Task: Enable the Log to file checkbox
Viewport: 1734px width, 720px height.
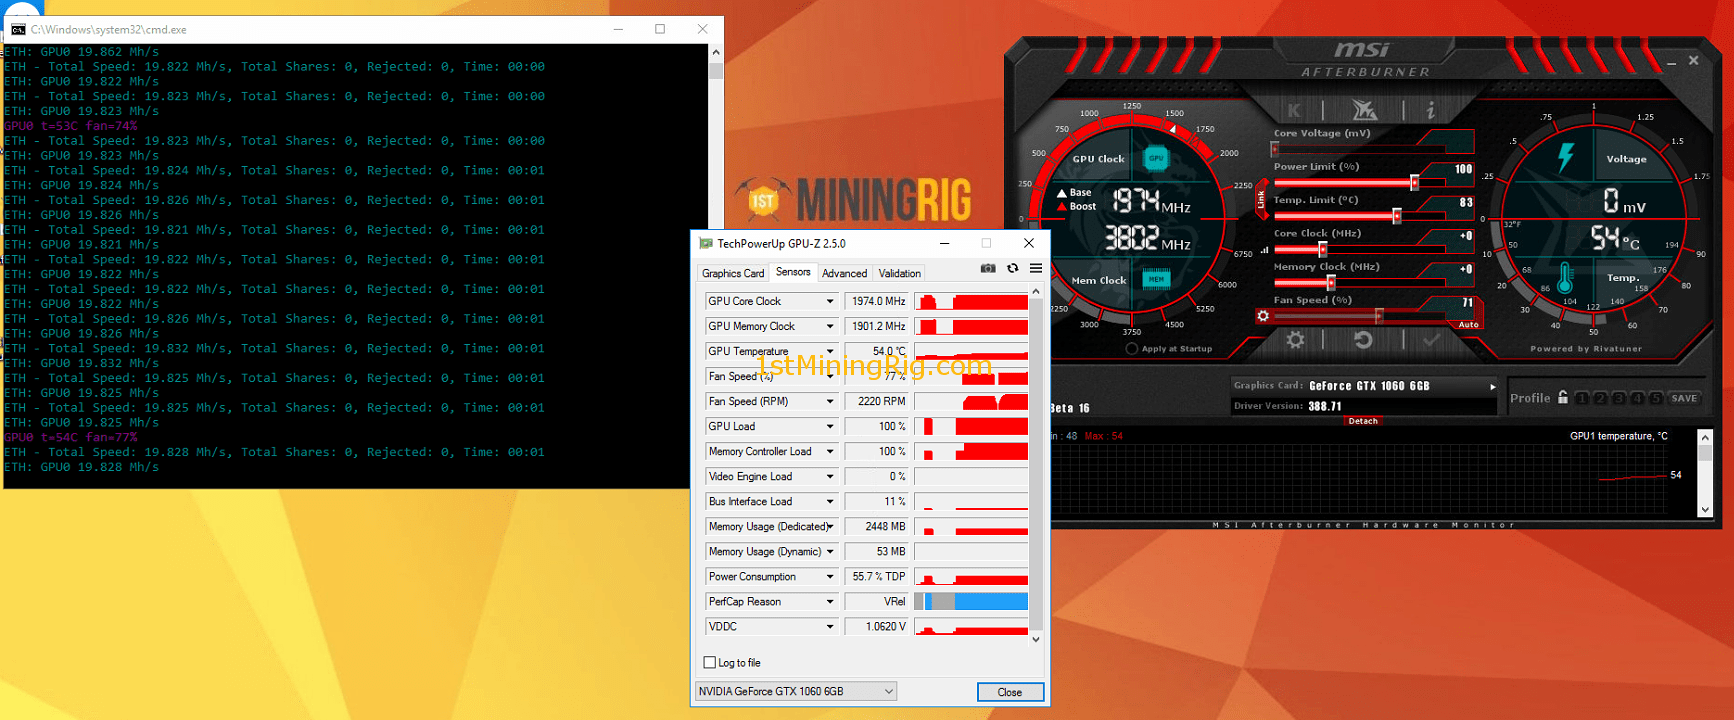Action: (710, 662)
